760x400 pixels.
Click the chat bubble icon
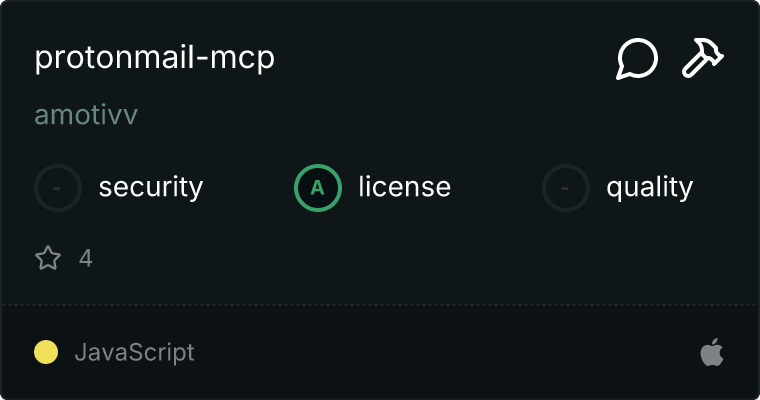pos(637,59)
